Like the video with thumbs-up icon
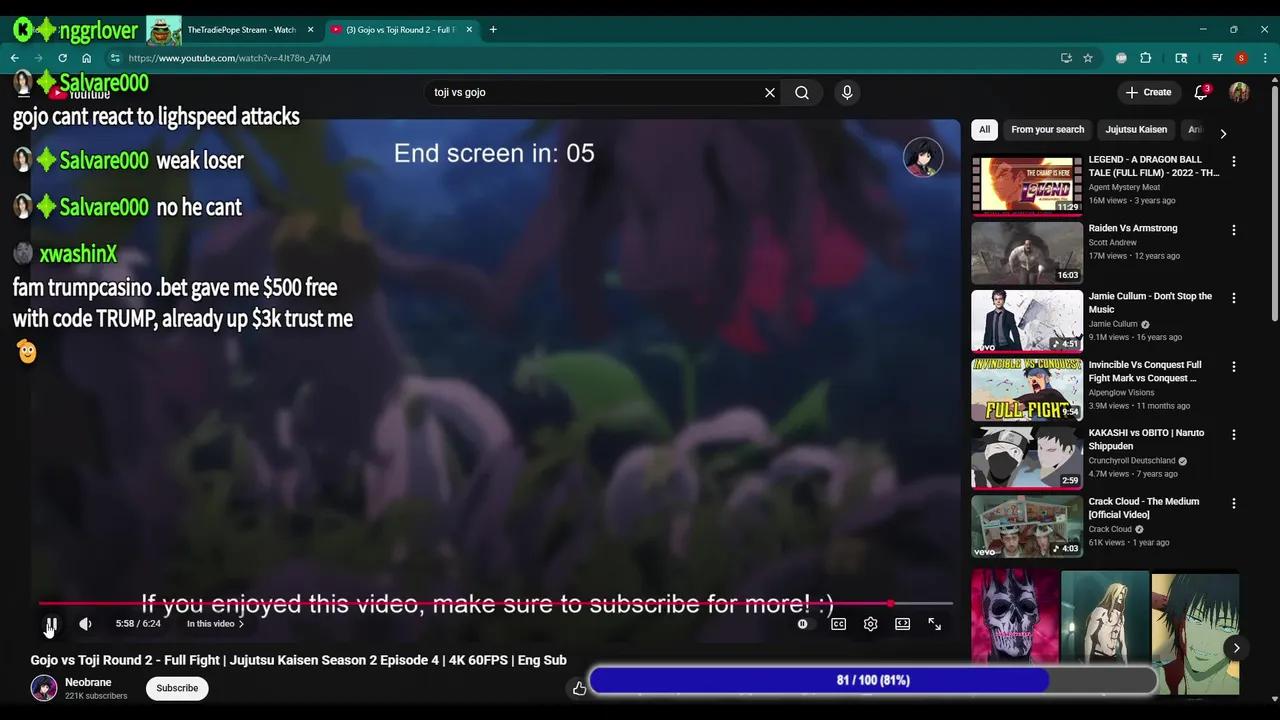Viewport: 1280px width, 720px height. pos(579,688)
